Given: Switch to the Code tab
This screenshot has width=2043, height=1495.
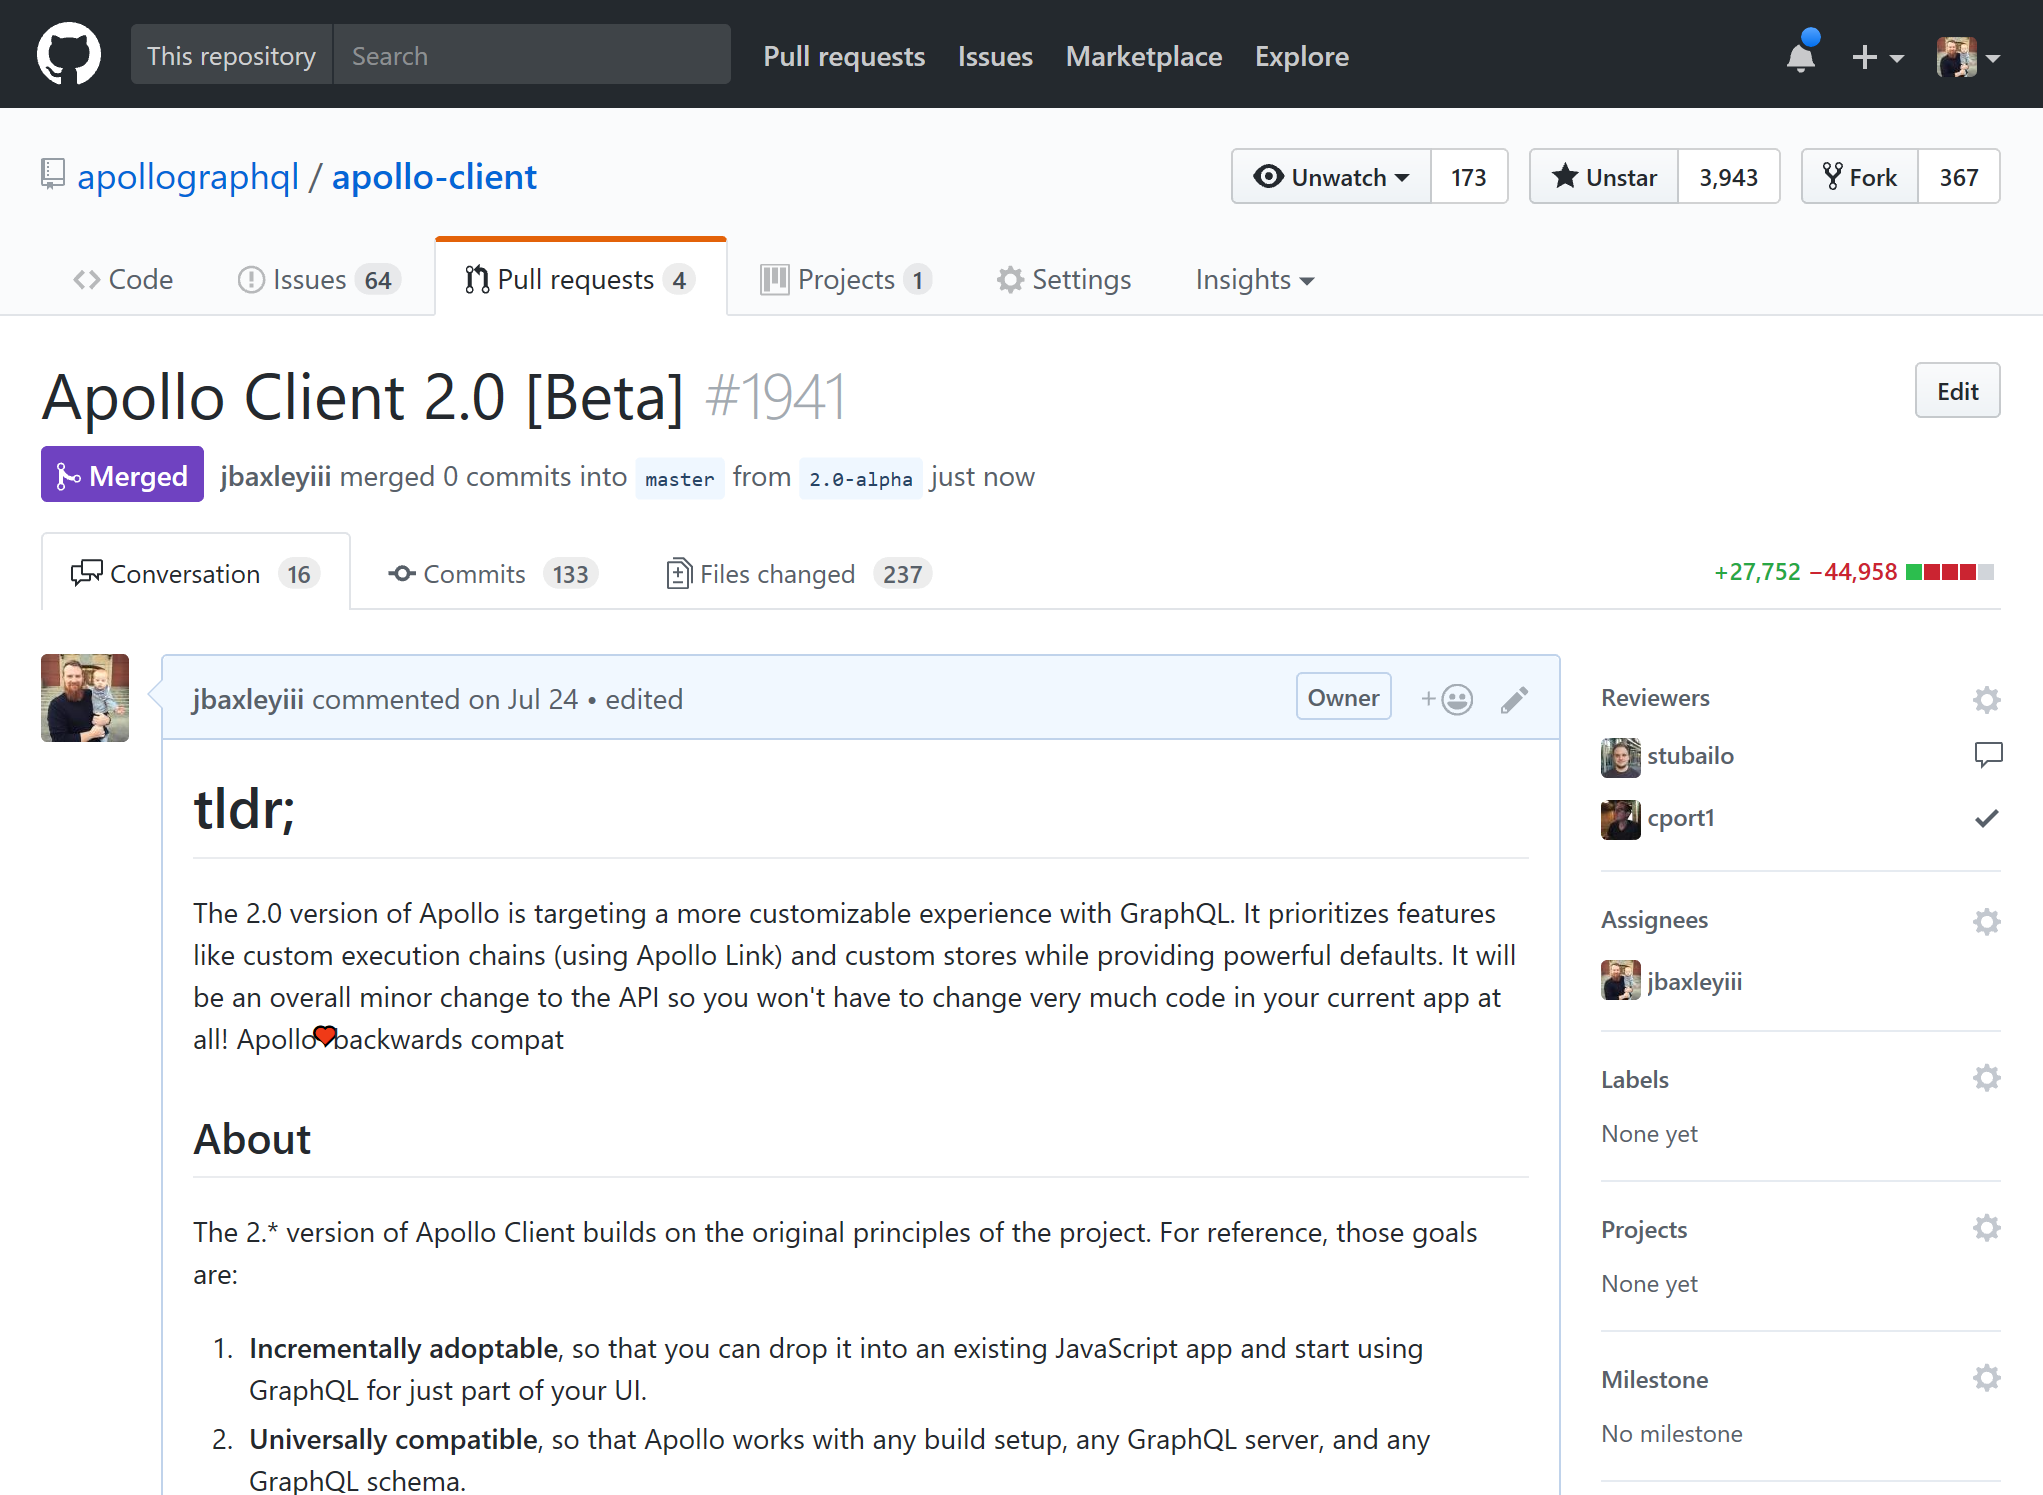Looking at the screenshot, I should (123, 279).
